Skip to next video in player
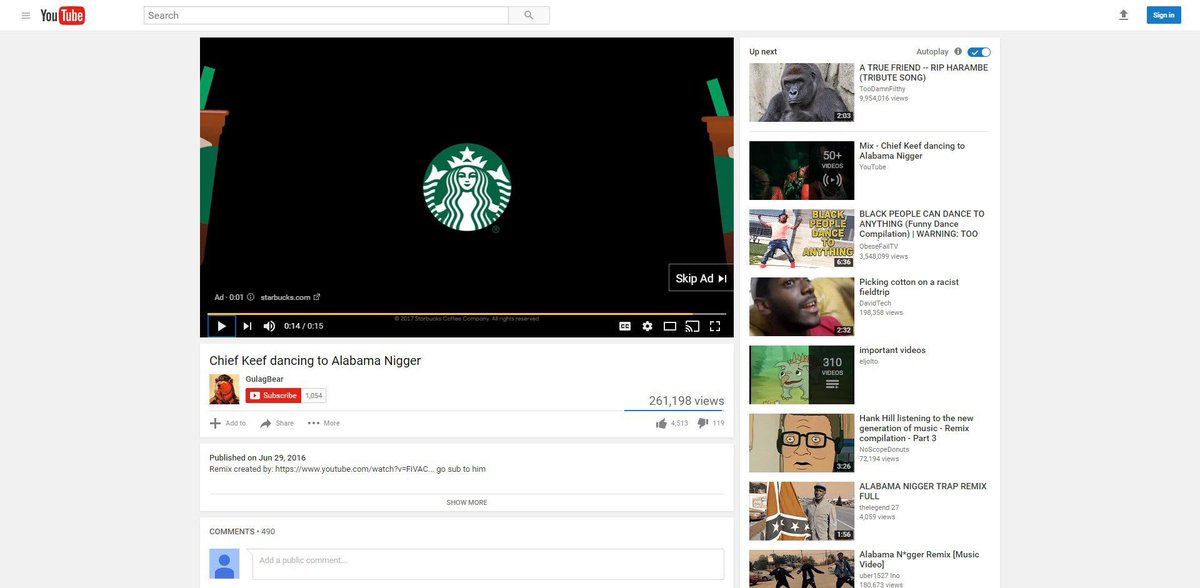This screenshot has height=588, width=1200. 247,326
